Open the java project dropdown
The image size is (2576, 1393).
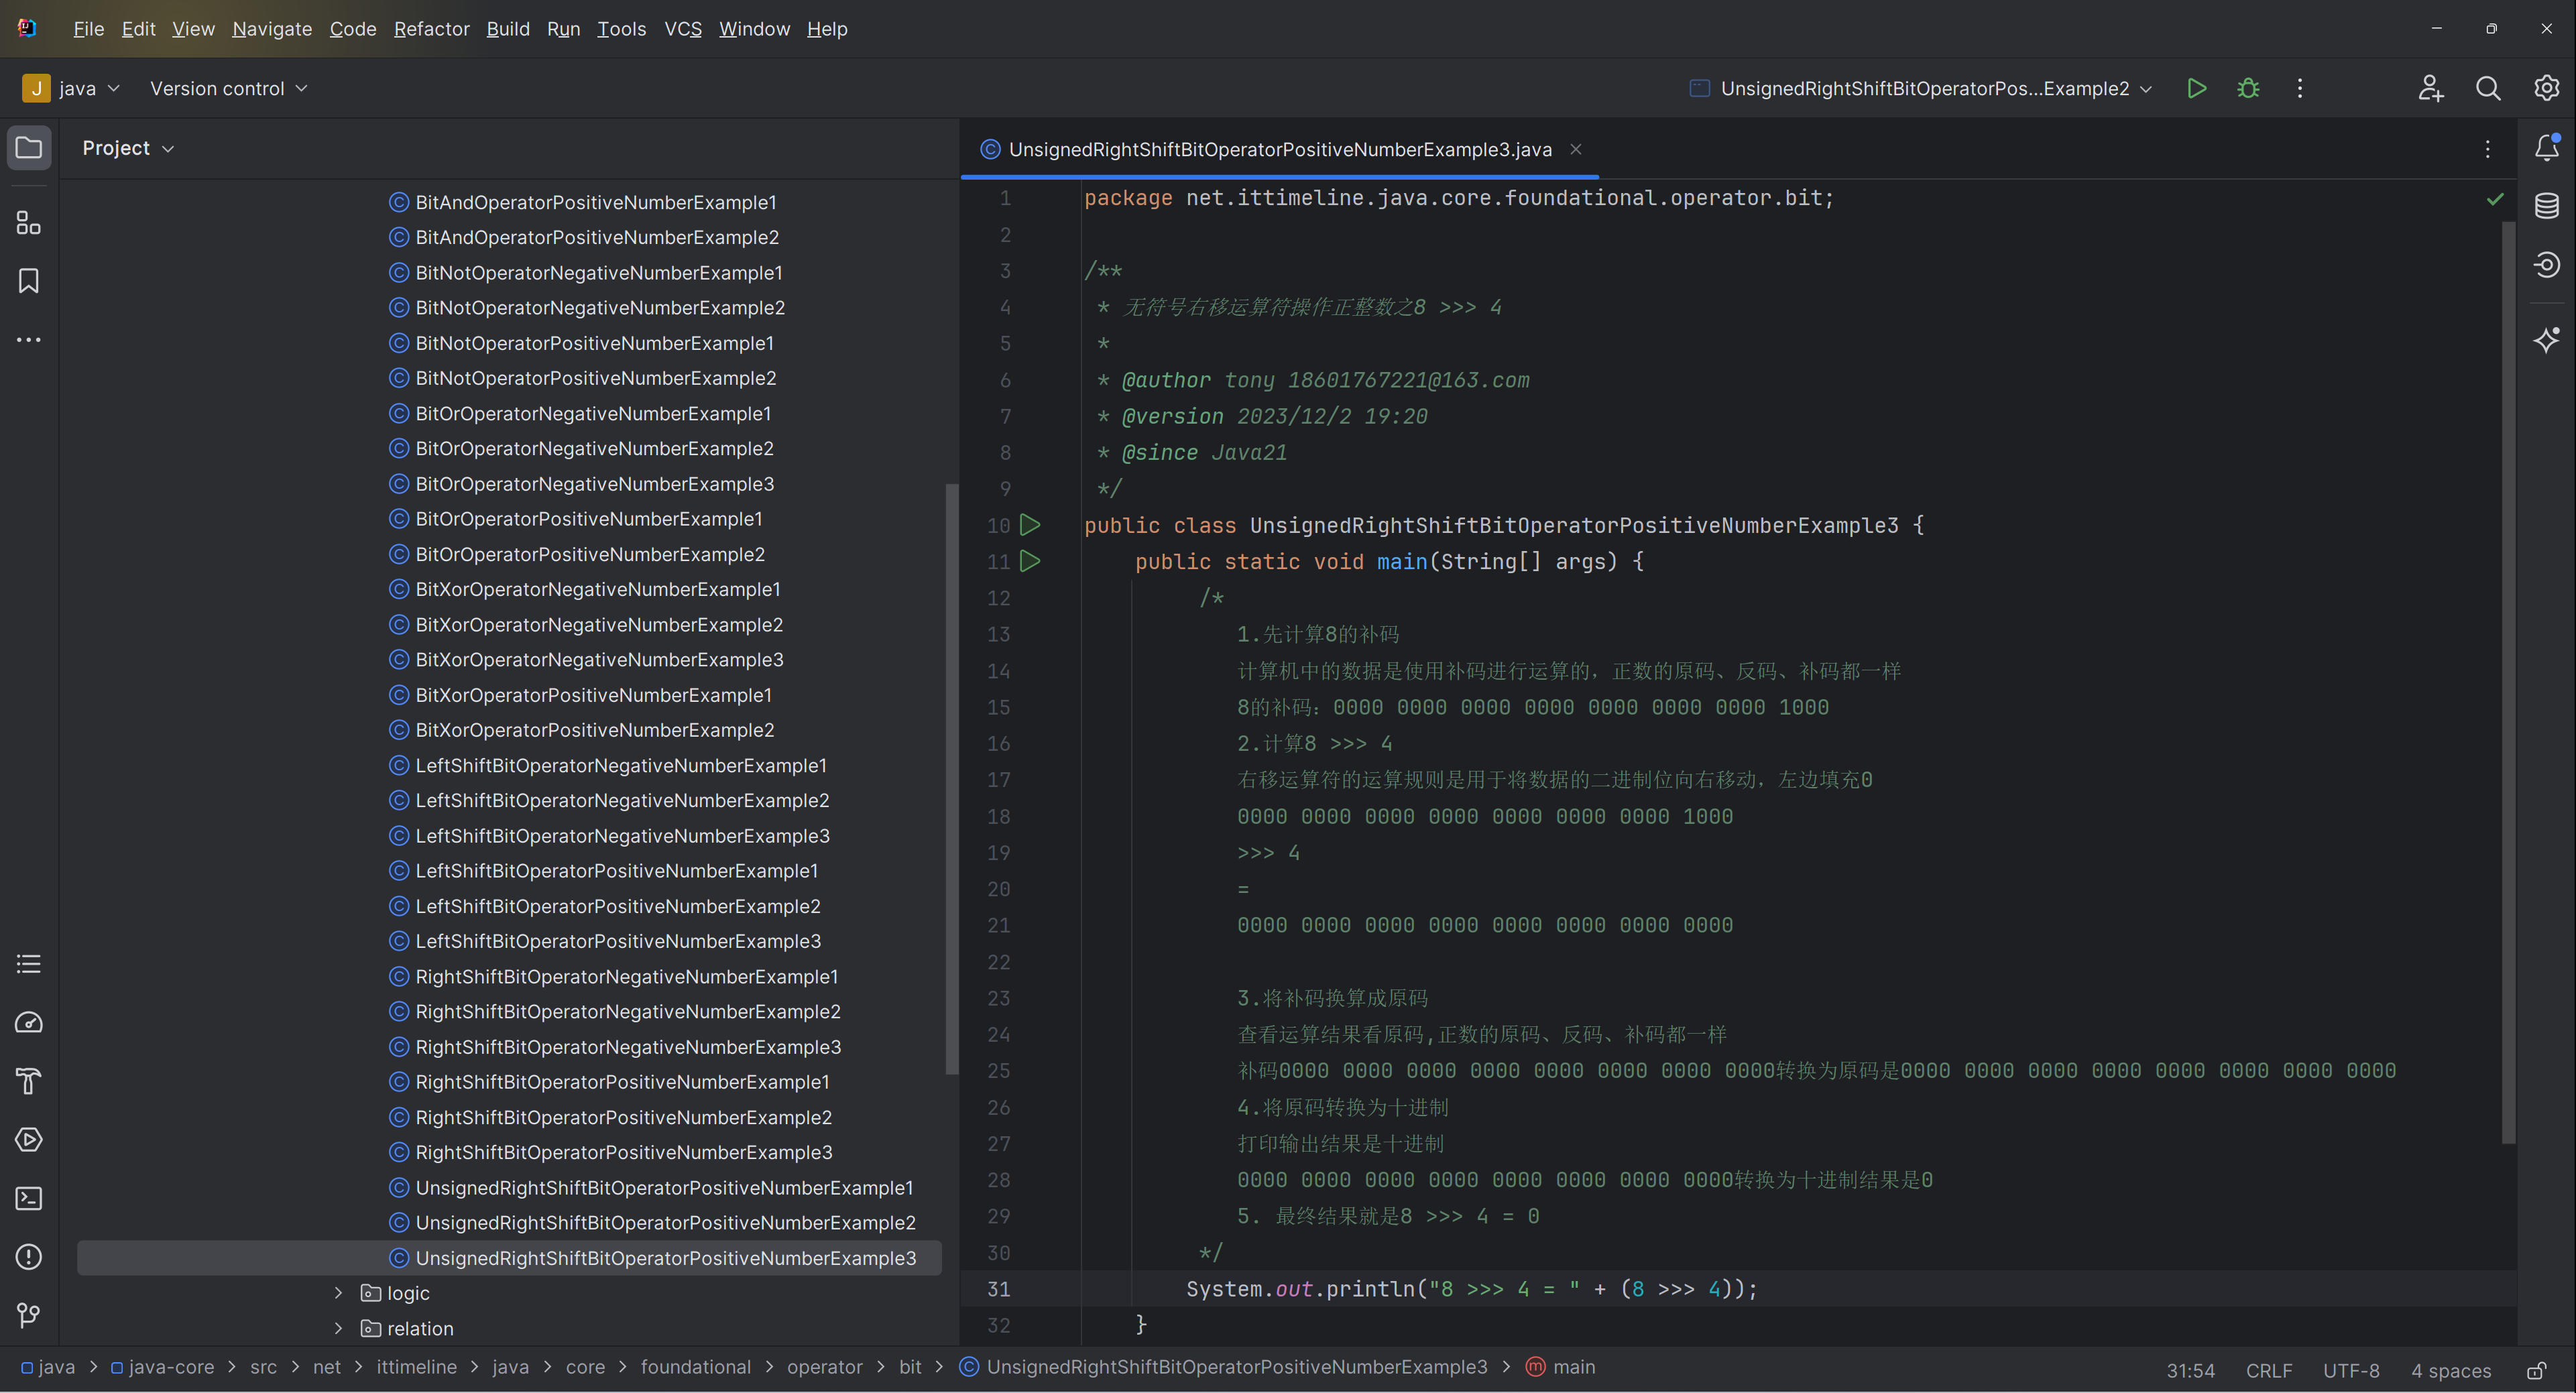[72, 88]
